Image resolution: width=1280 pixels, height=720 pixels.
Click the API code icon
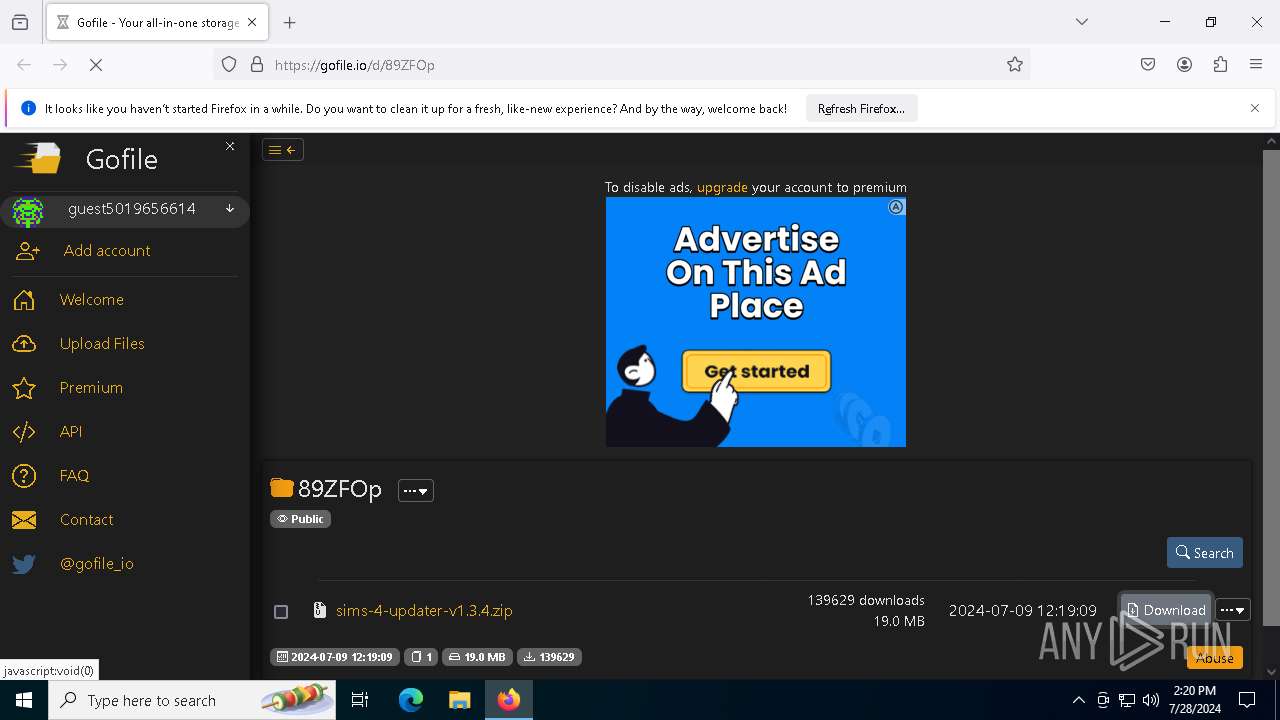24,432
